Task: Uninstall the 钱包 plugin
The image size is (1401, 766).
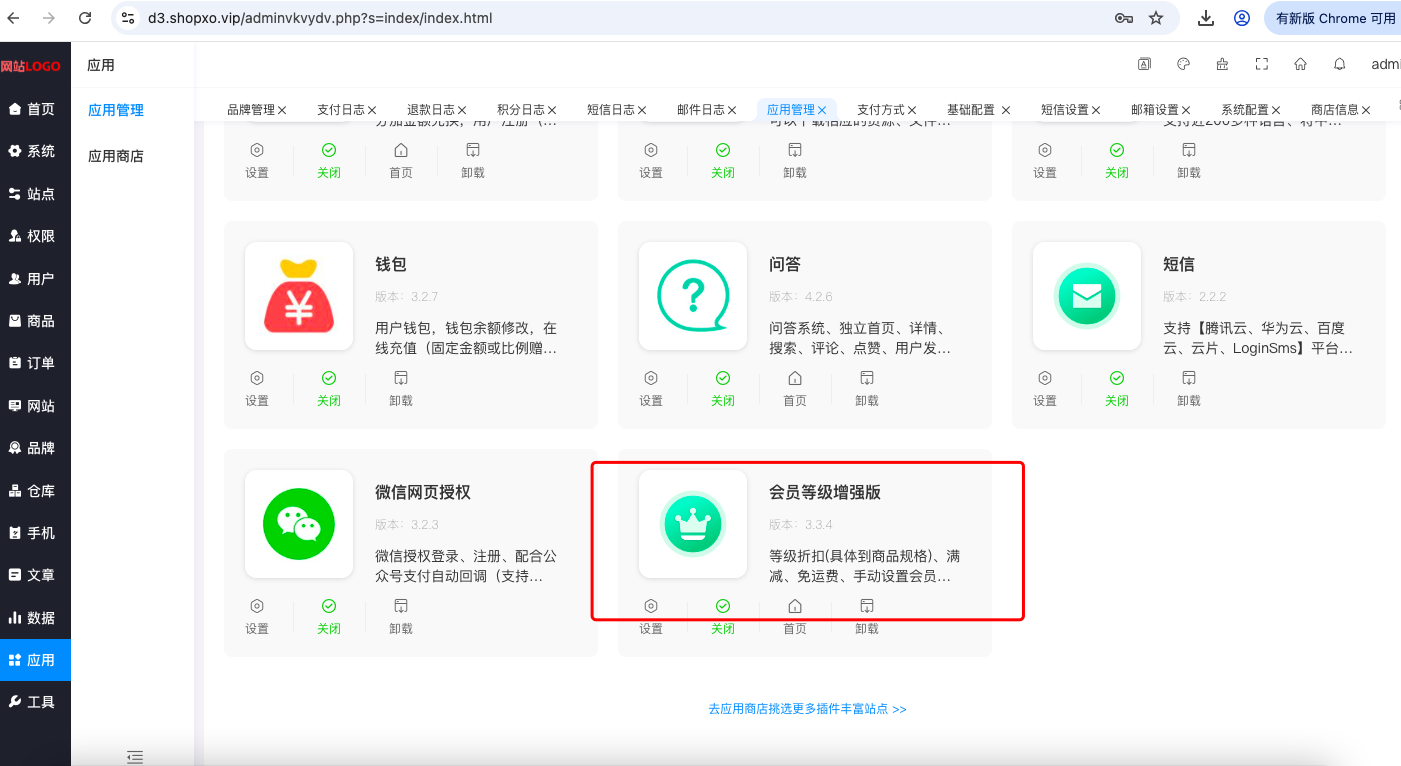Action: pos(401,388)
